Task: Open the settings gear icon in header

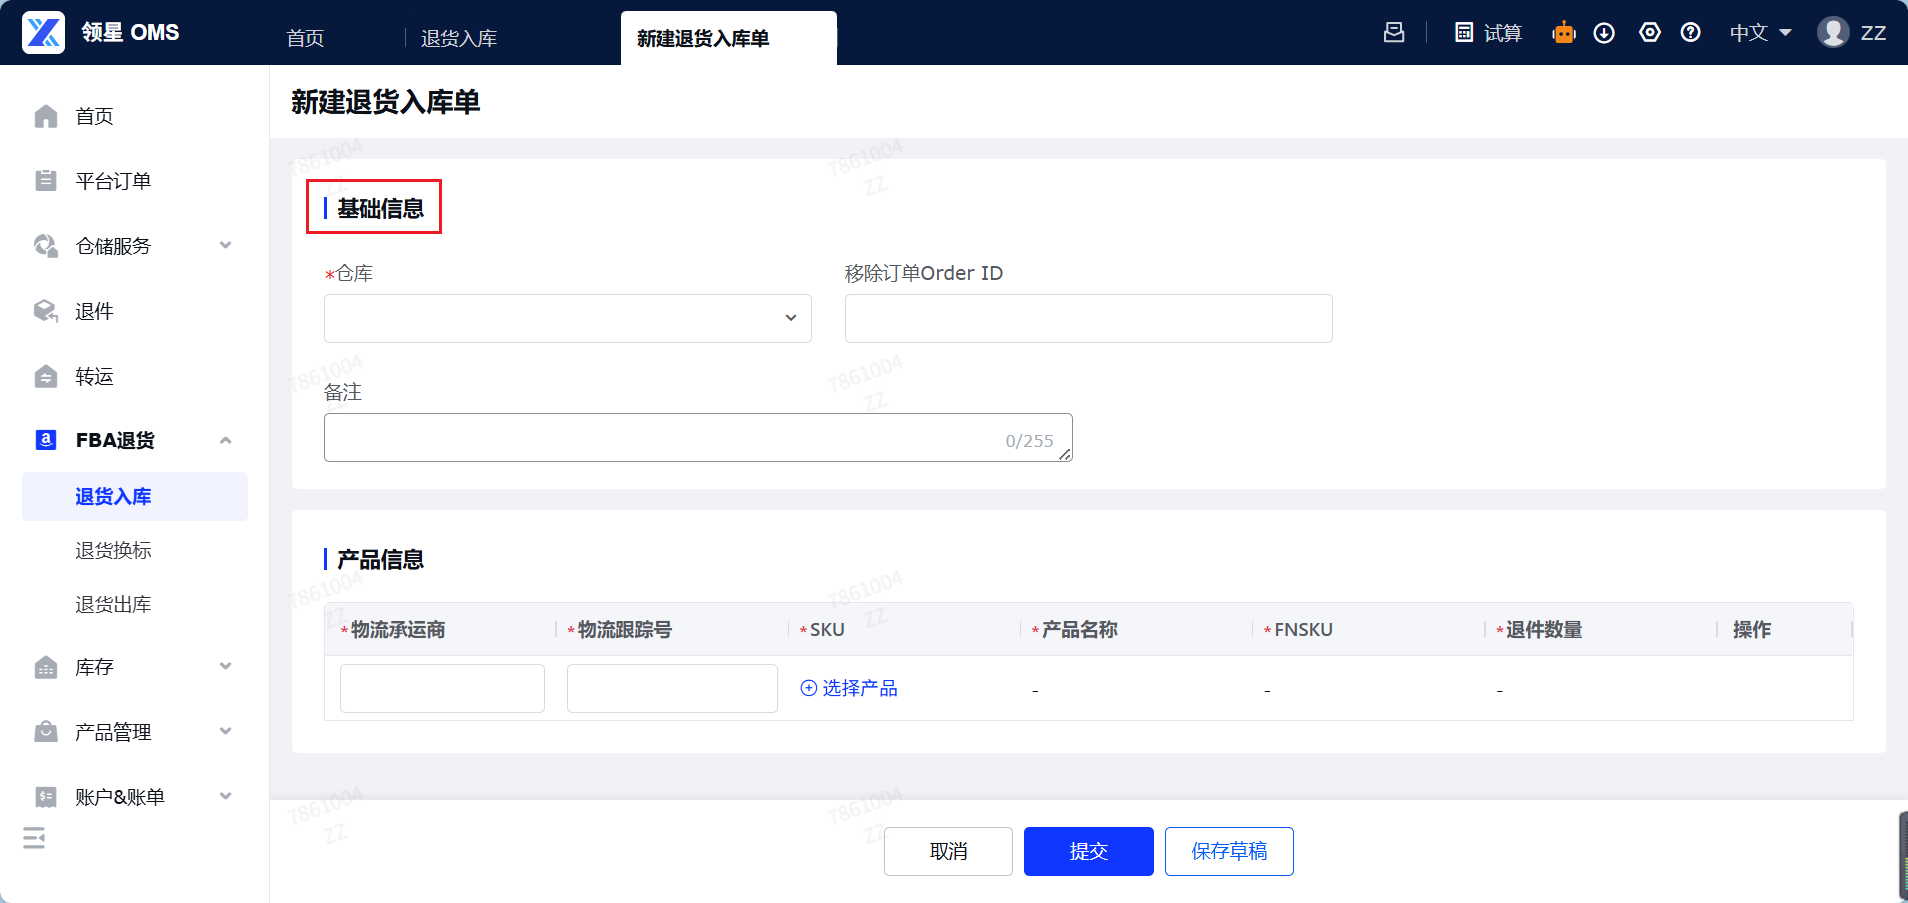Action: (1650, 33)
